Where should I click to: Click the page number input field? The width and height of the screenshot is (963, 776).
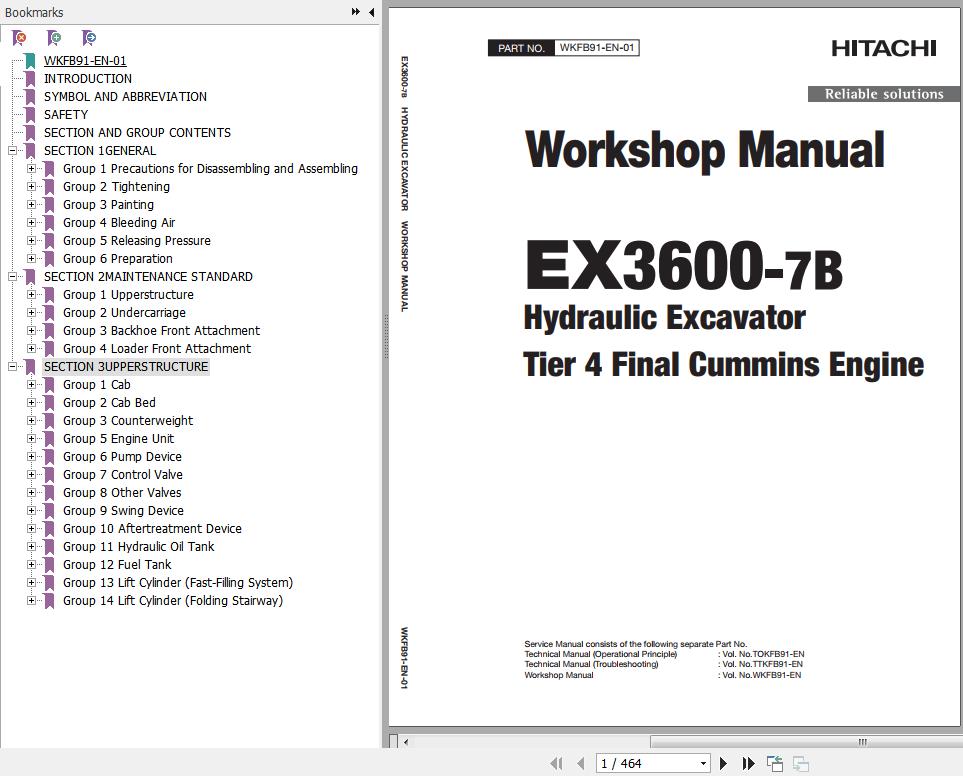[647, 763]
